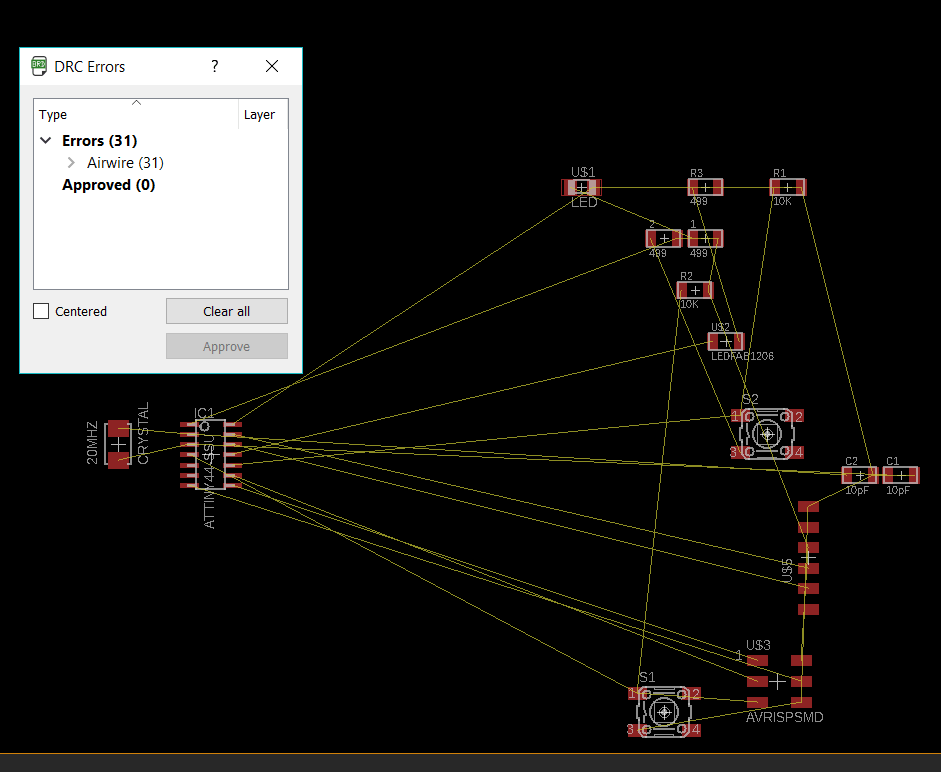Select the S1 pushbutton switch

[664, 712]
